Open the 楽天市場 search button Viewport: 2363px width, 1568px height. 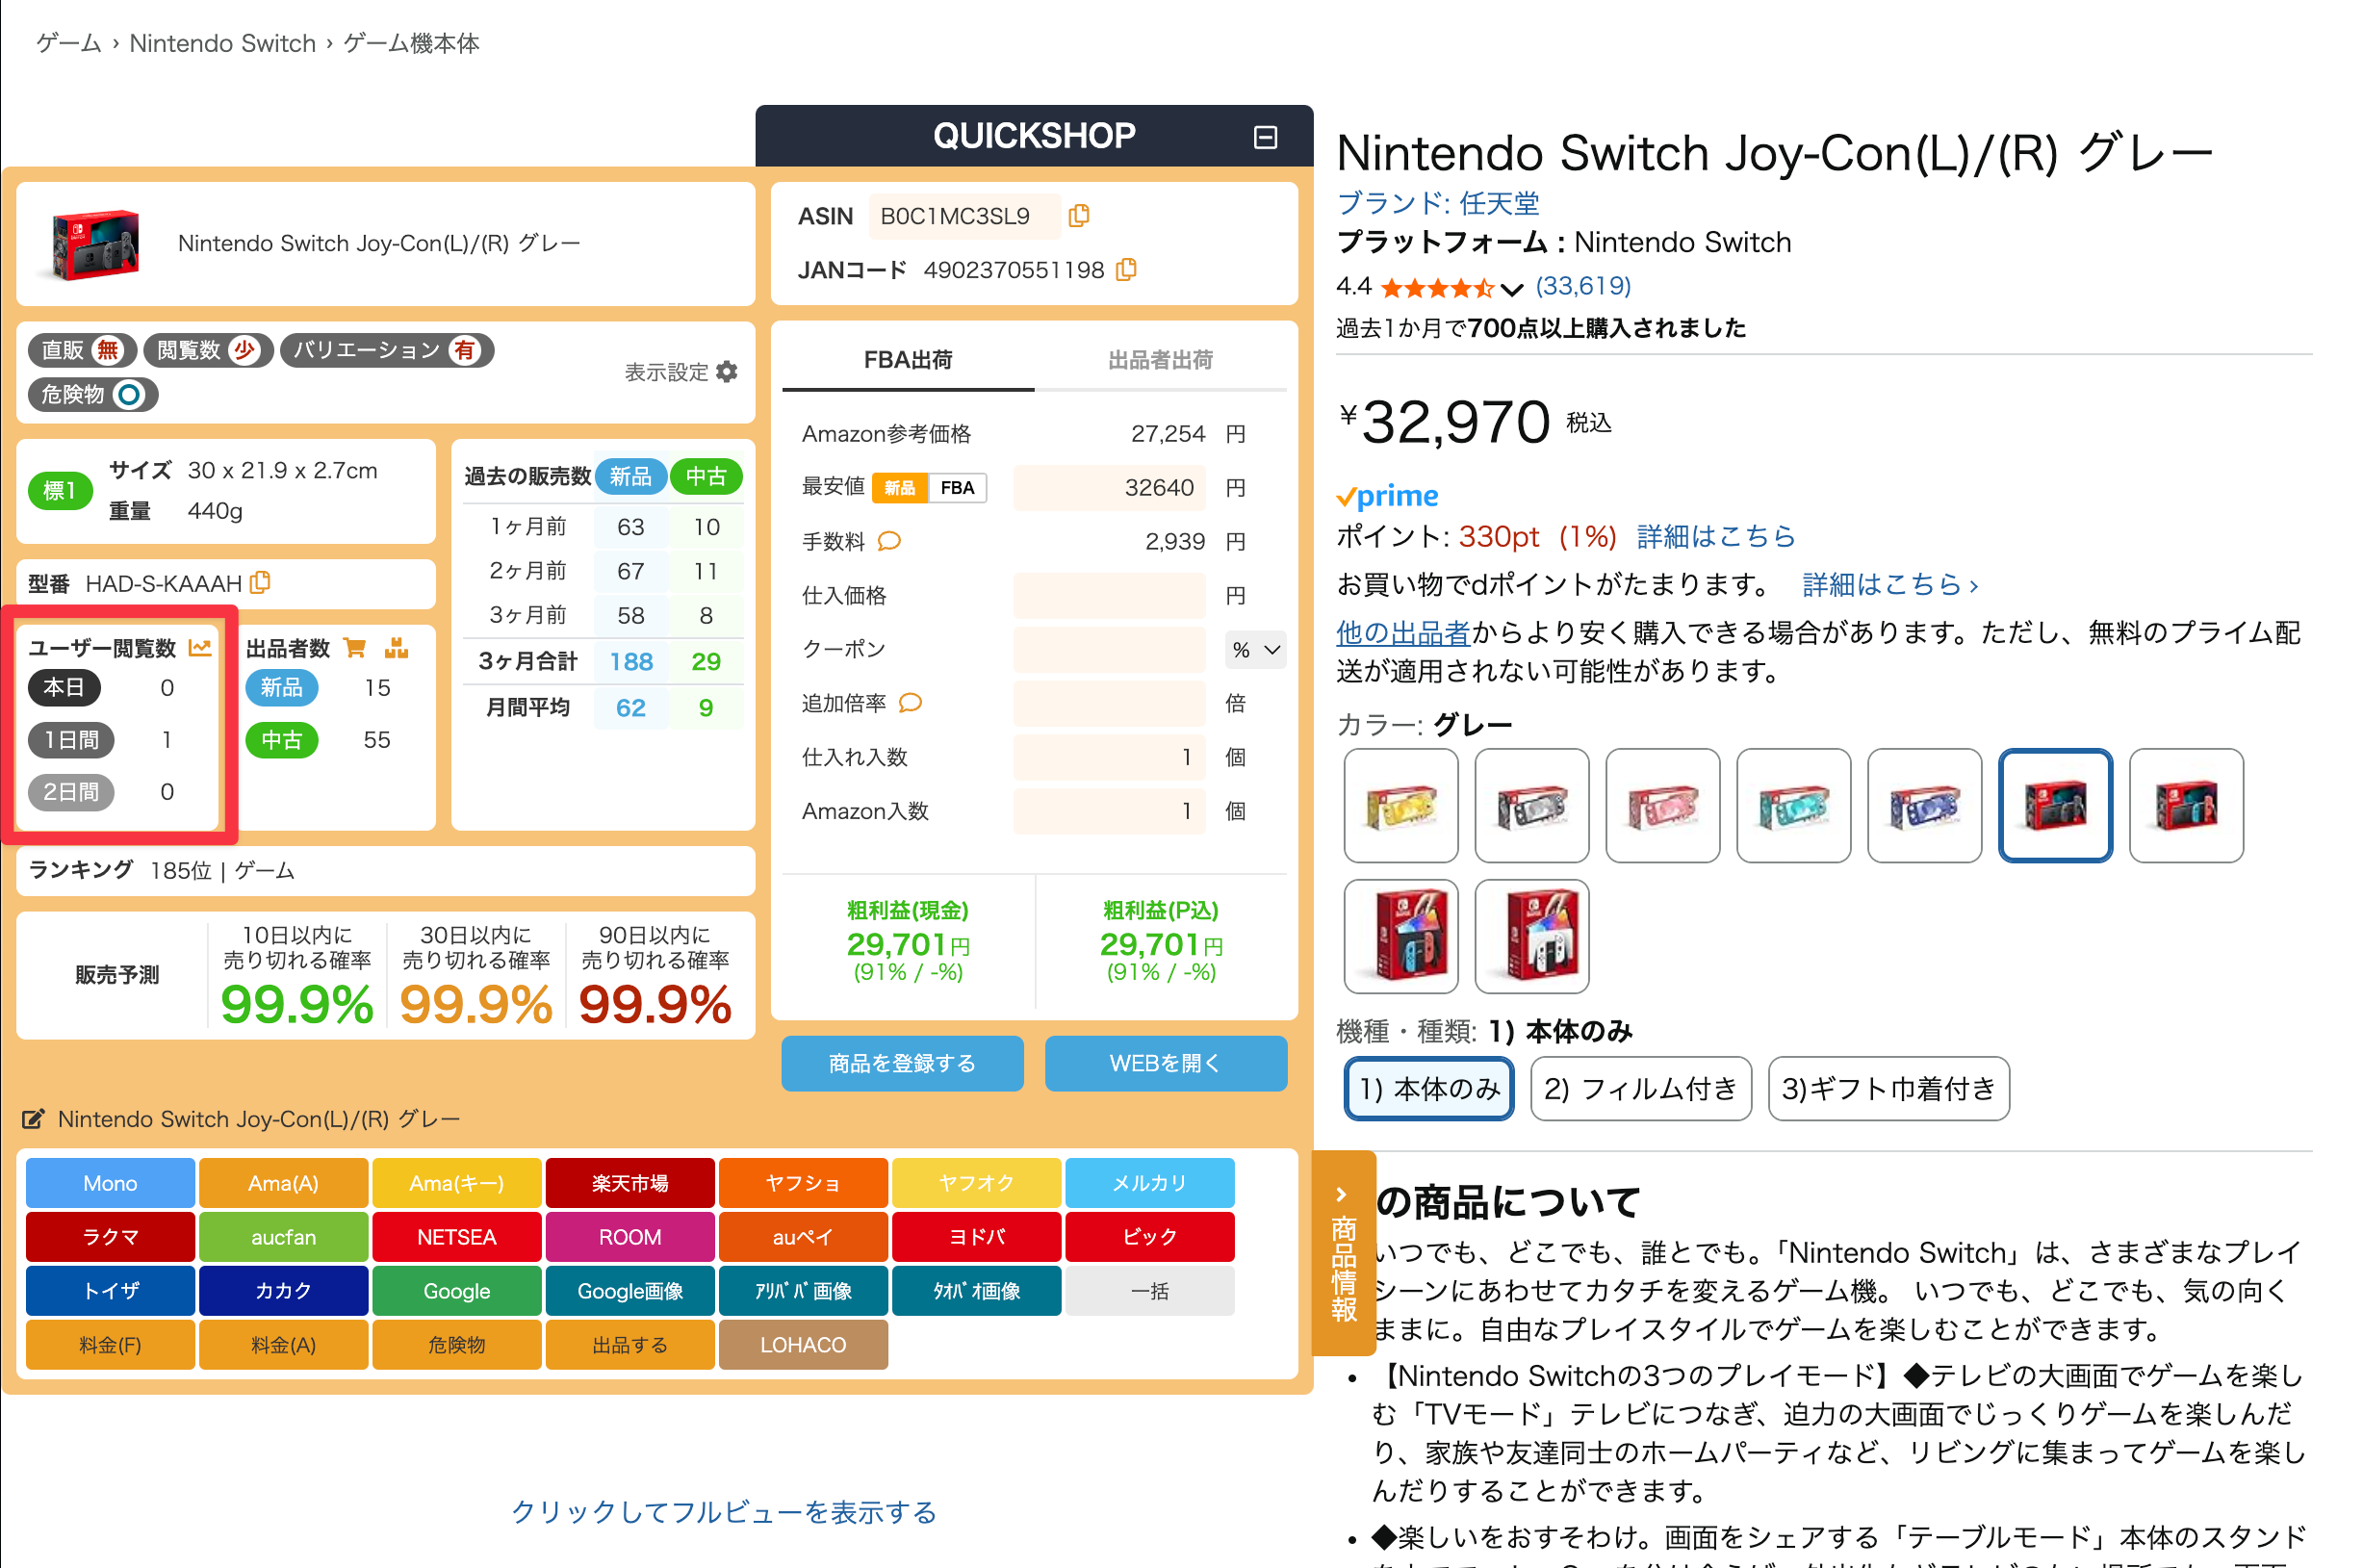[630, 1184]
